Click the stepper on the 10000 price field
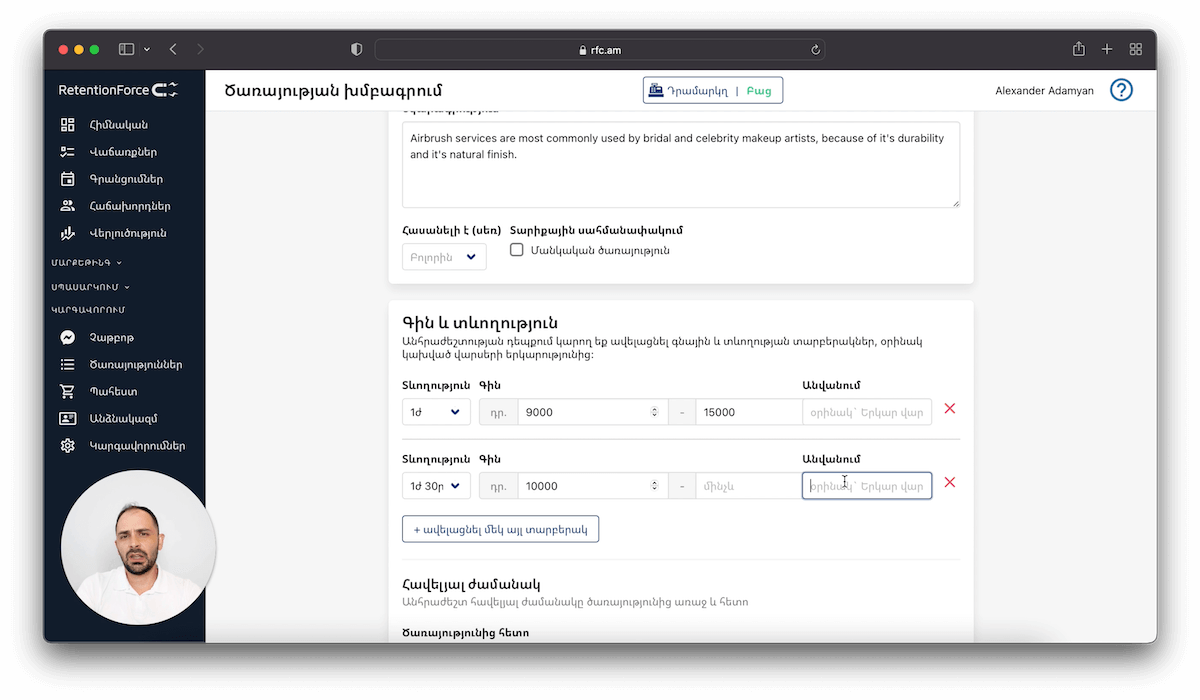 click(x=655, y=486)
